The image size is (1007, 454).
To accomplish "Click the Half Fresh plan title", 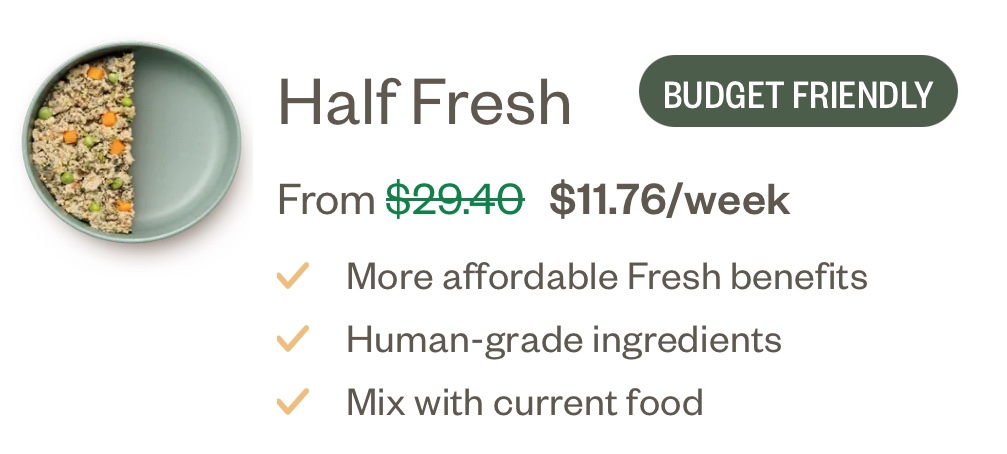I will [x=424, y=102].
